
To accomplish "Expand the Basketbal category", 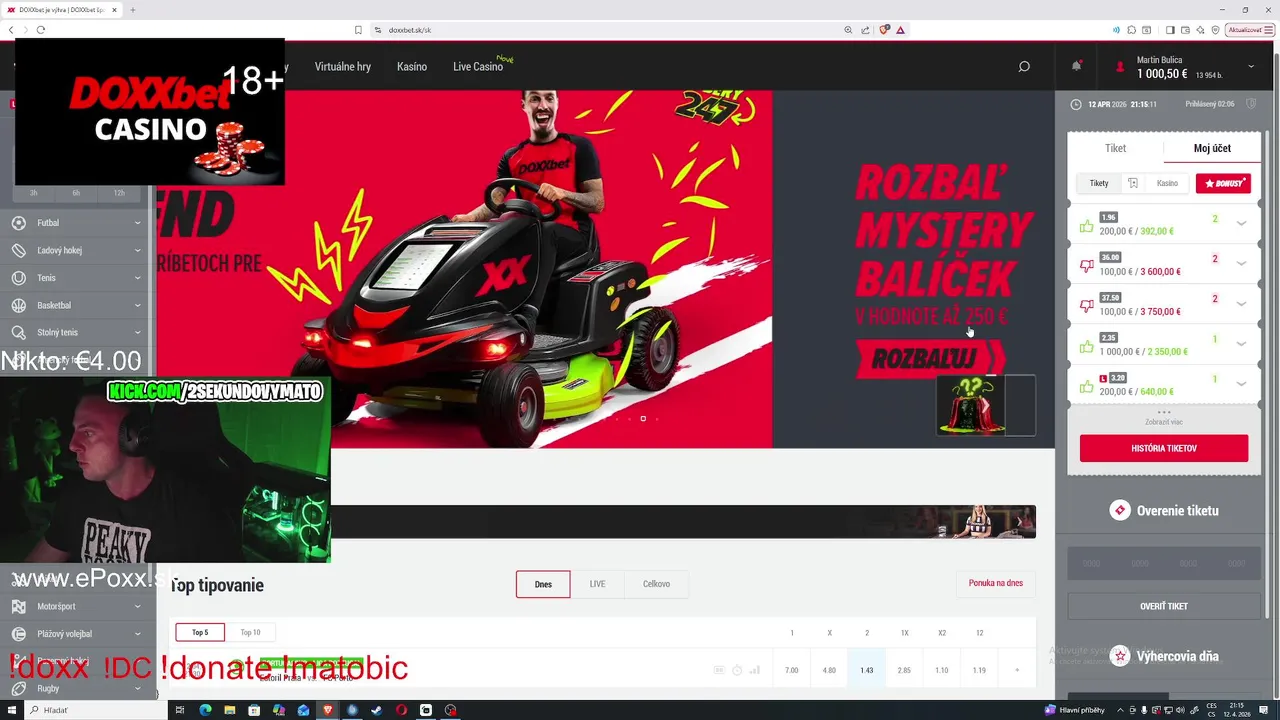I will [76, 305].
